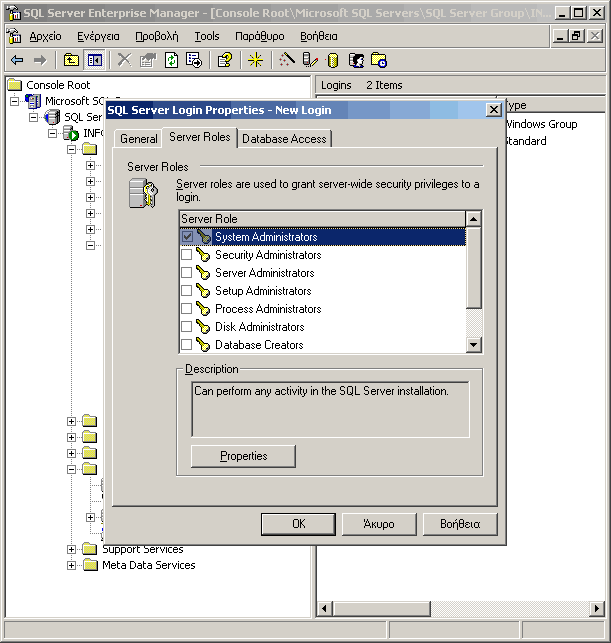Click the Άκυρο cancel button
The image size is (611, 643).
coord(379,524)
